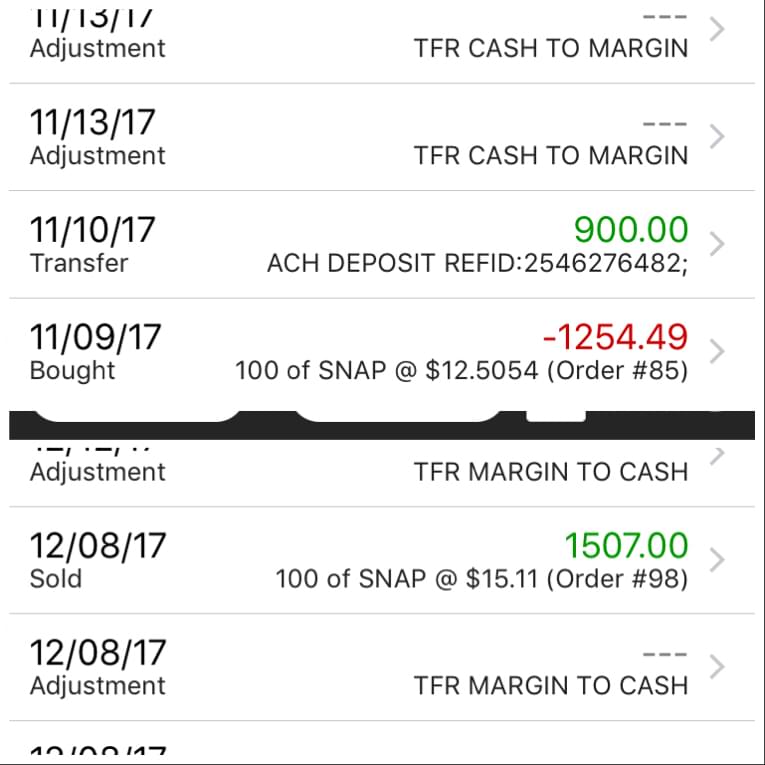Tap the Bought type label

[x=72, y=371]
